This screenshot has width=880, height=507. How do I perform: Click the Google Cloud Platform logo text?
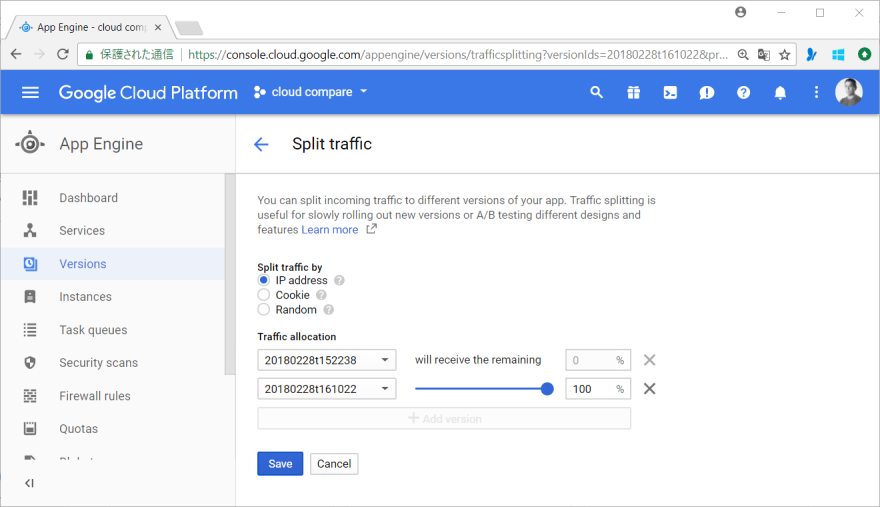(148, 93)
